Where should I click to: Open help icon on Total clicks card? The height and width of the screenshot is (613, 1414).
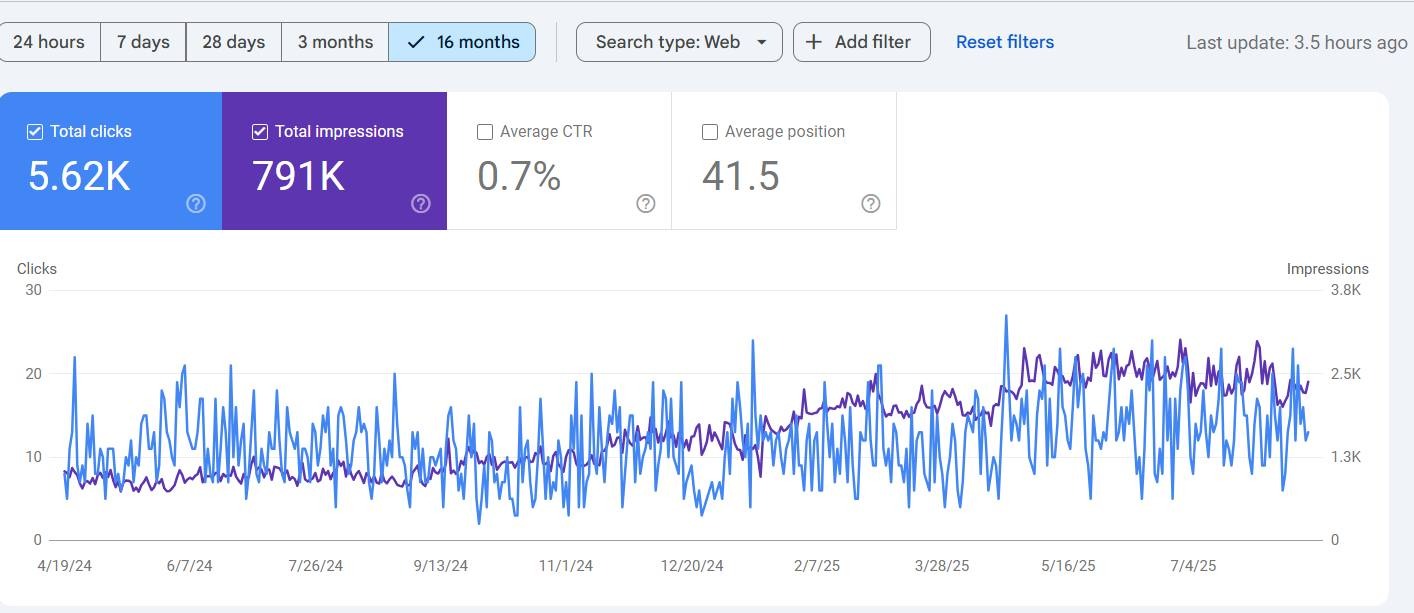pyautogui.click(x=196, y=204)
